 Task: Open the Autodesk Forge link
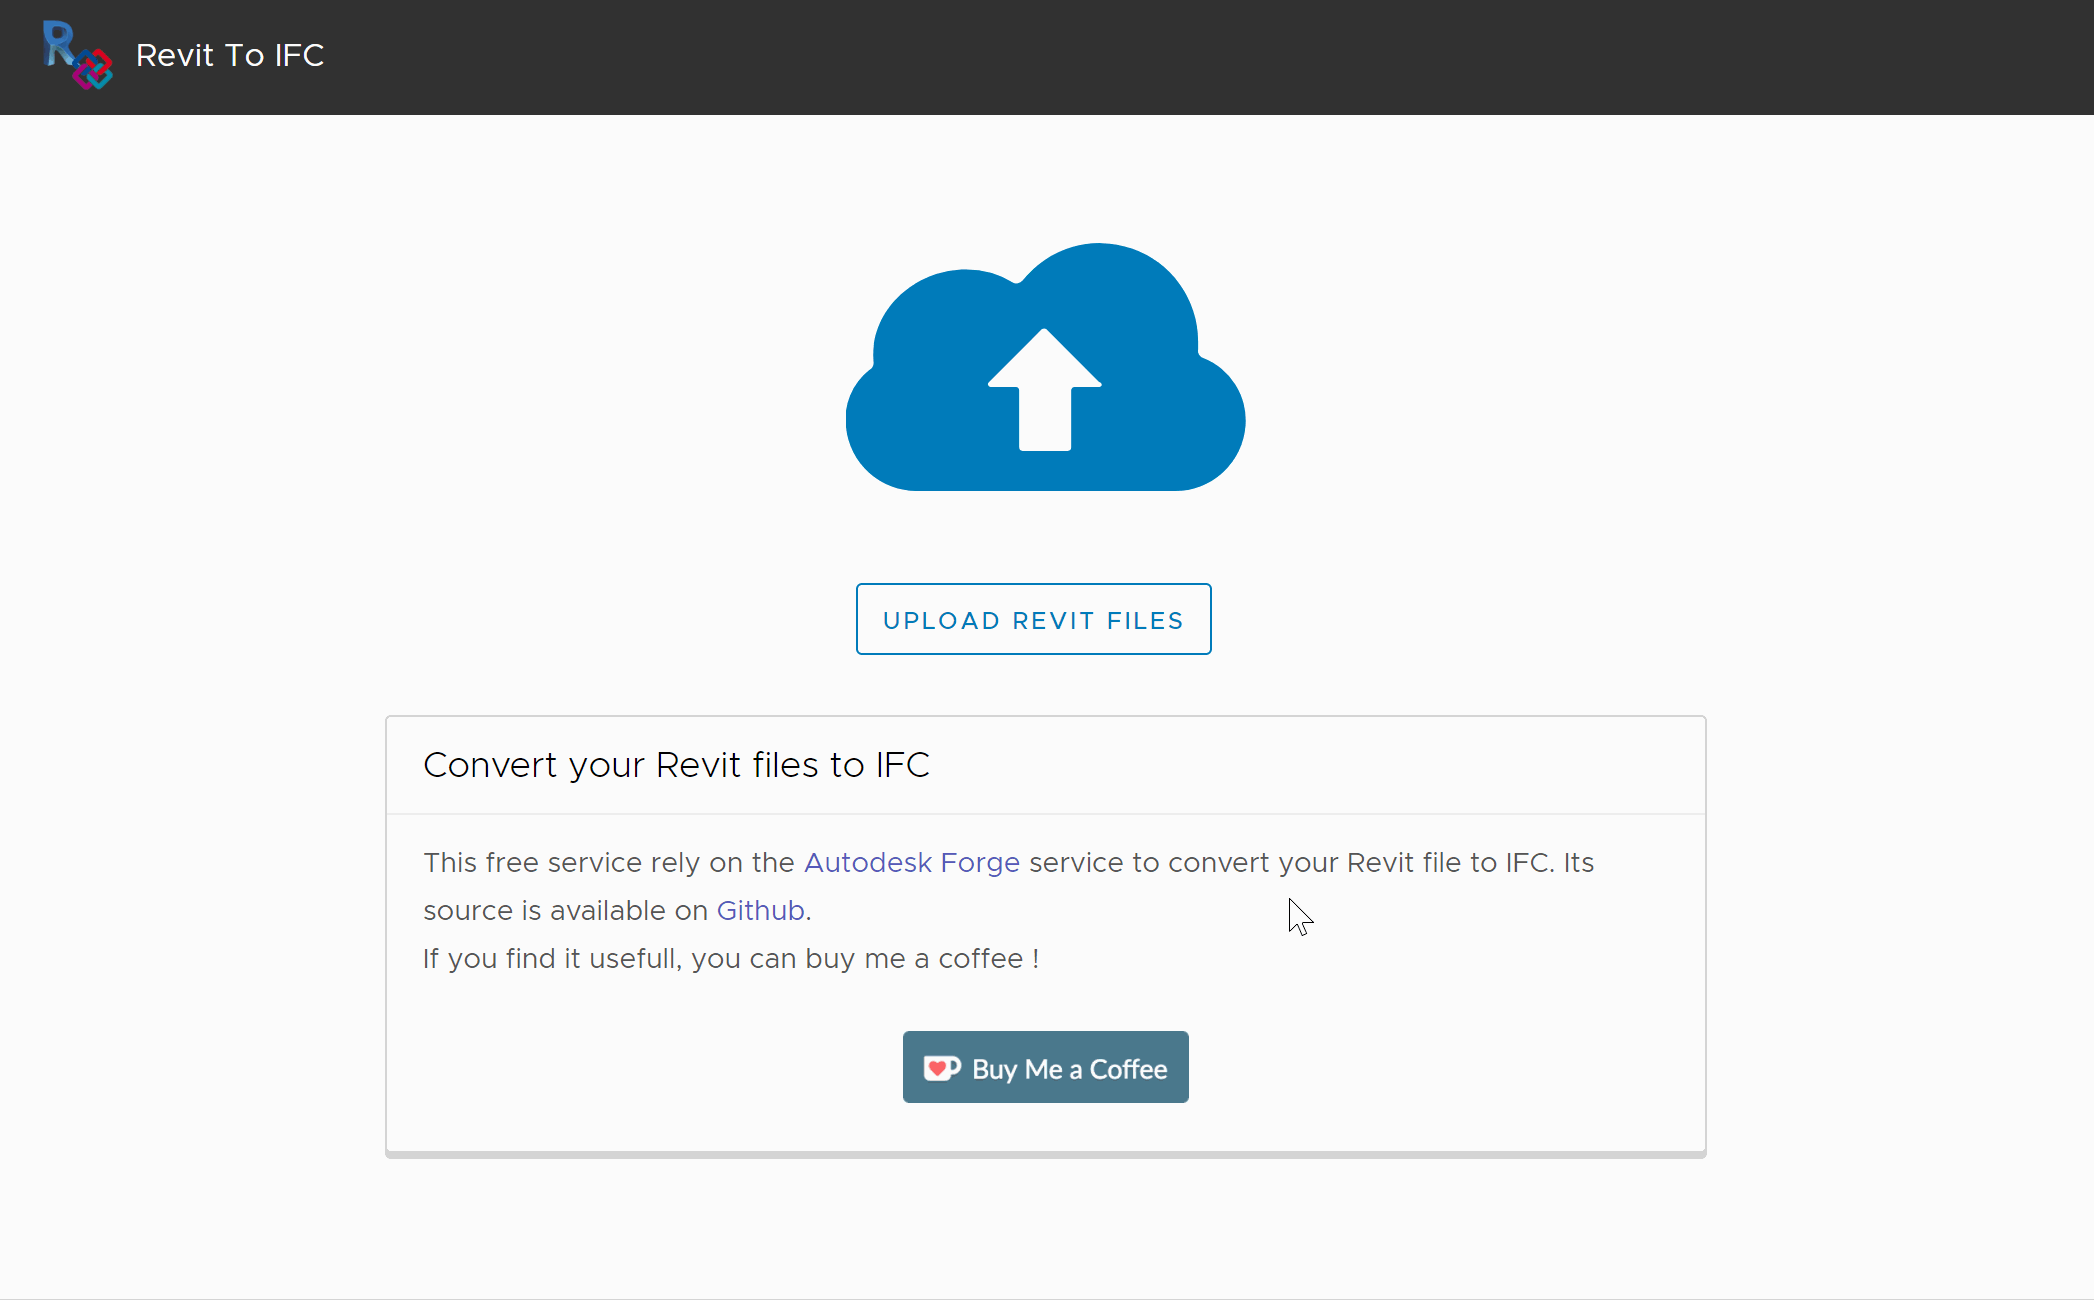912,862
